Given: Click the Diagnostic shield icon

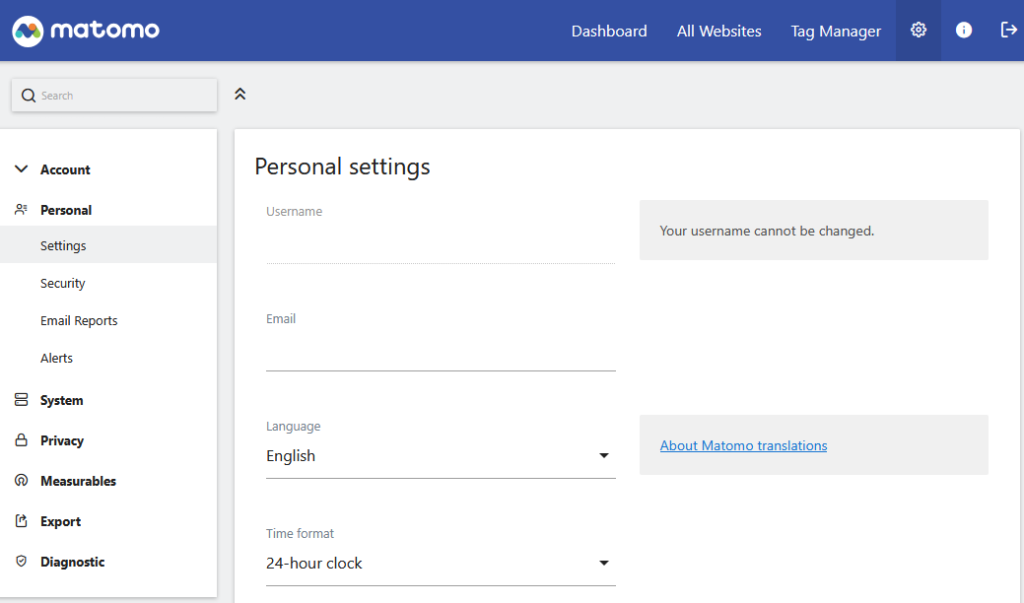Looking at the screenshot, I should point(21,562).
